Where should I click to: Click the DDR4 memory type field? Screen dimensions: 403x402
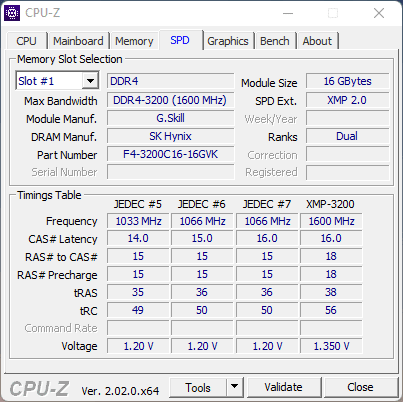(x=170, y=81)
